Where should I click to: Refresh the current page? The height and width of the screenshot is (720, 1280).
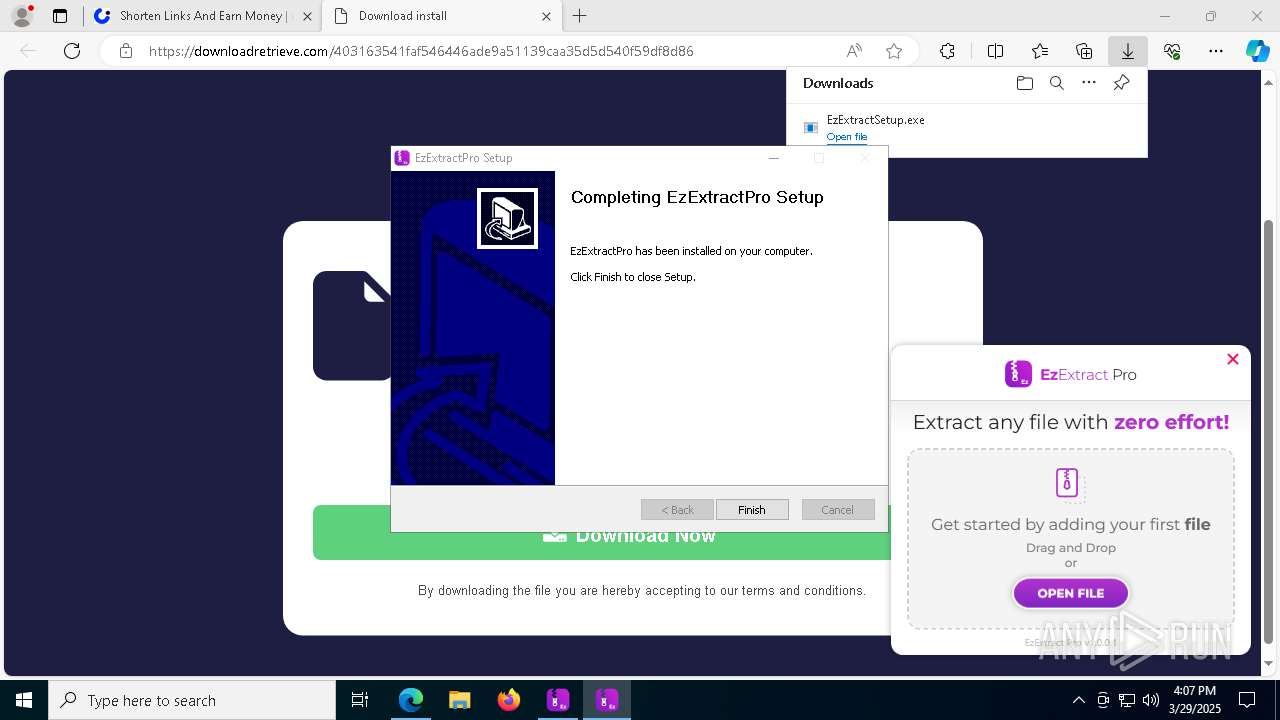tap(72, 51)
